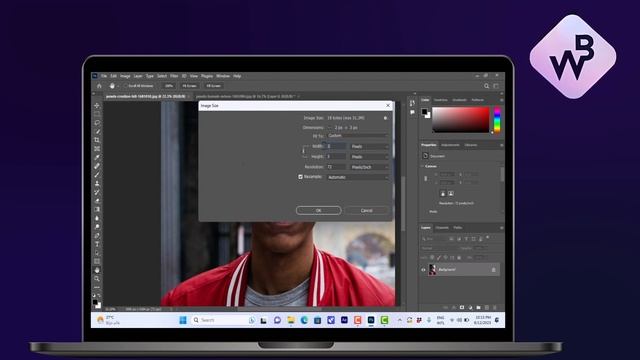
Task: Open the Fit To dropdown
Action: (x=358, y=136)
